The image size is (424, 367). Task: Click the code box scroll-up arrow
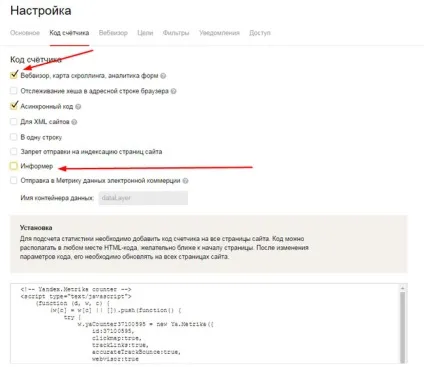(403, 288)
